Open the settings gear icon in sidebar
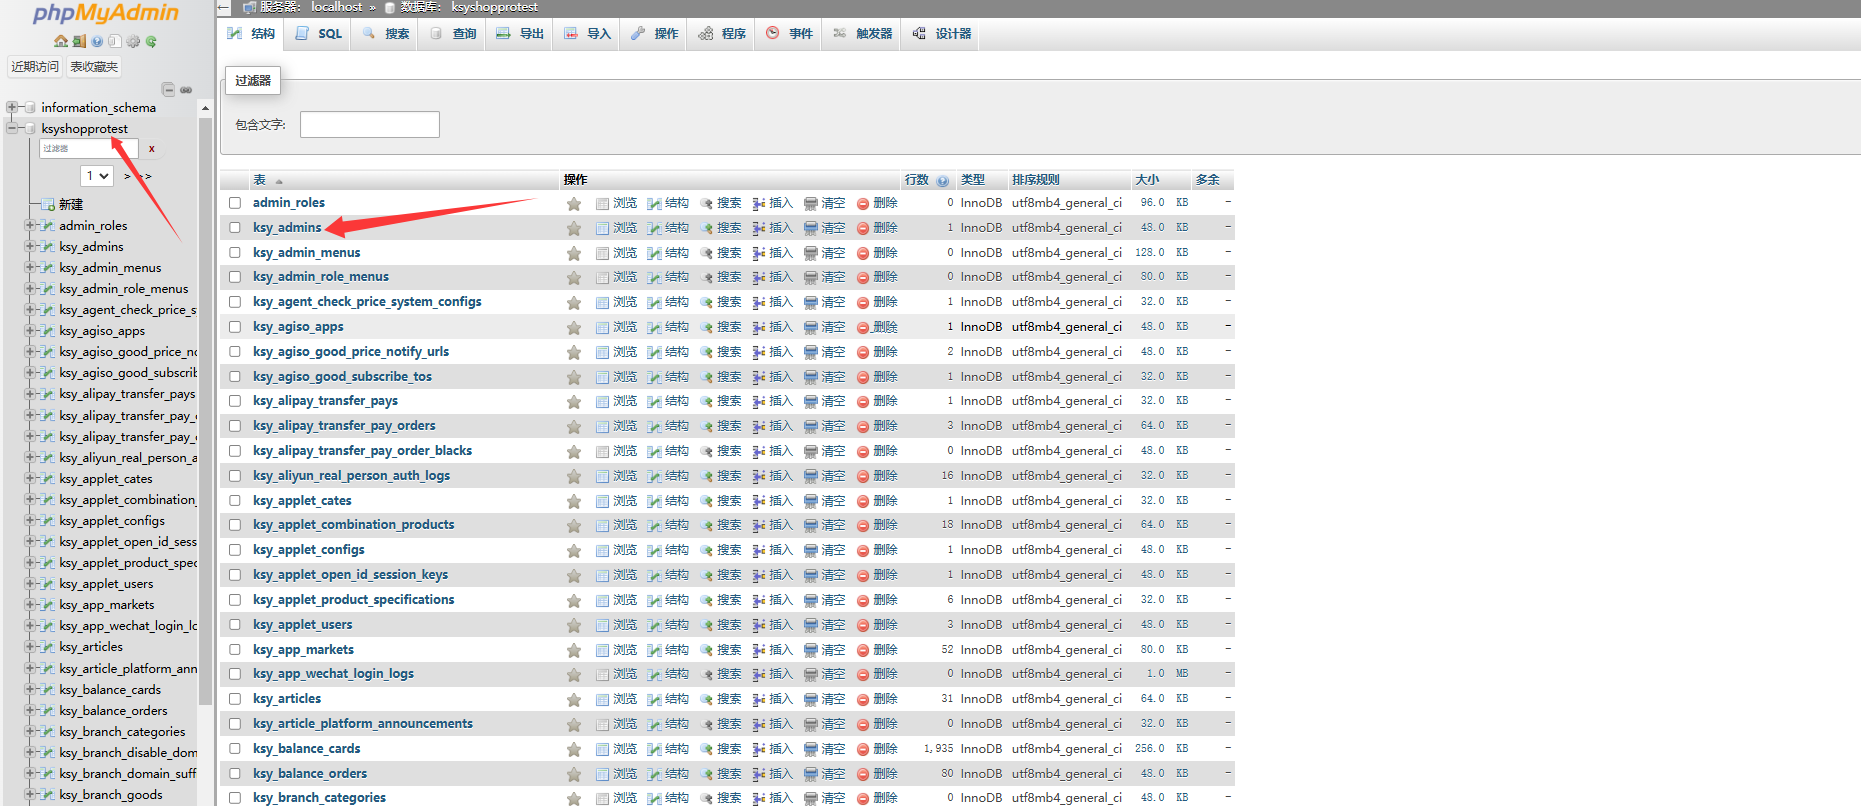The width and height of the screenshot is (1861, 806). pos(133,42)
